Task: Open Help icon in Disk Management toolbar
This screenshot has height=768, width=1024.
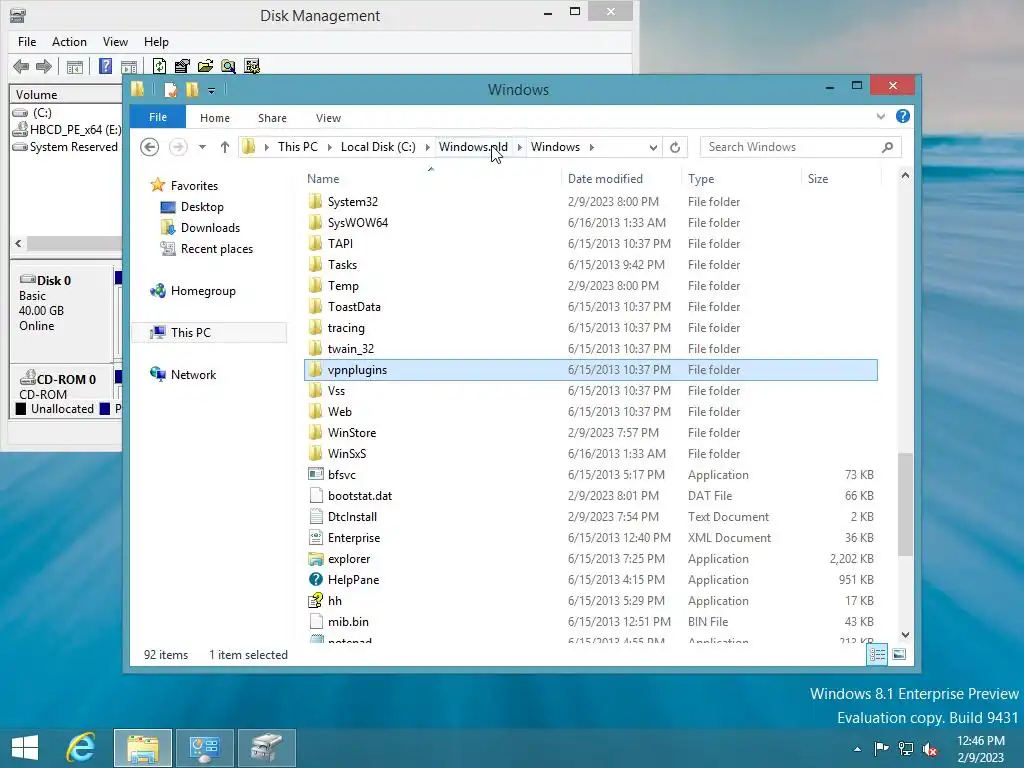Action: point(105,66)
